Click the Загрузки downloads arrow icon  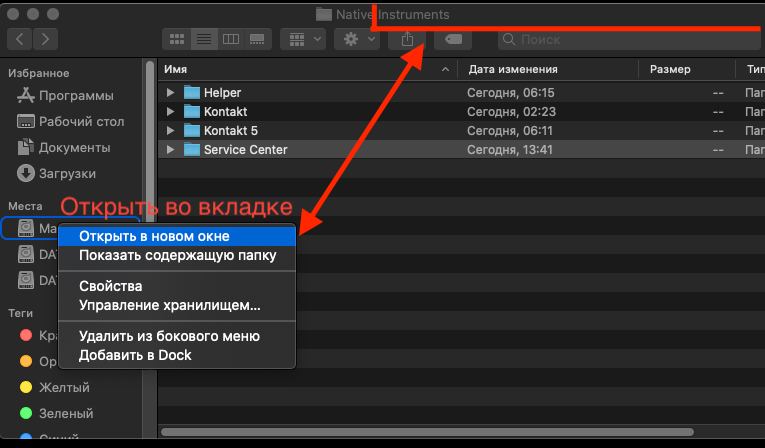(x=25, y=173)
